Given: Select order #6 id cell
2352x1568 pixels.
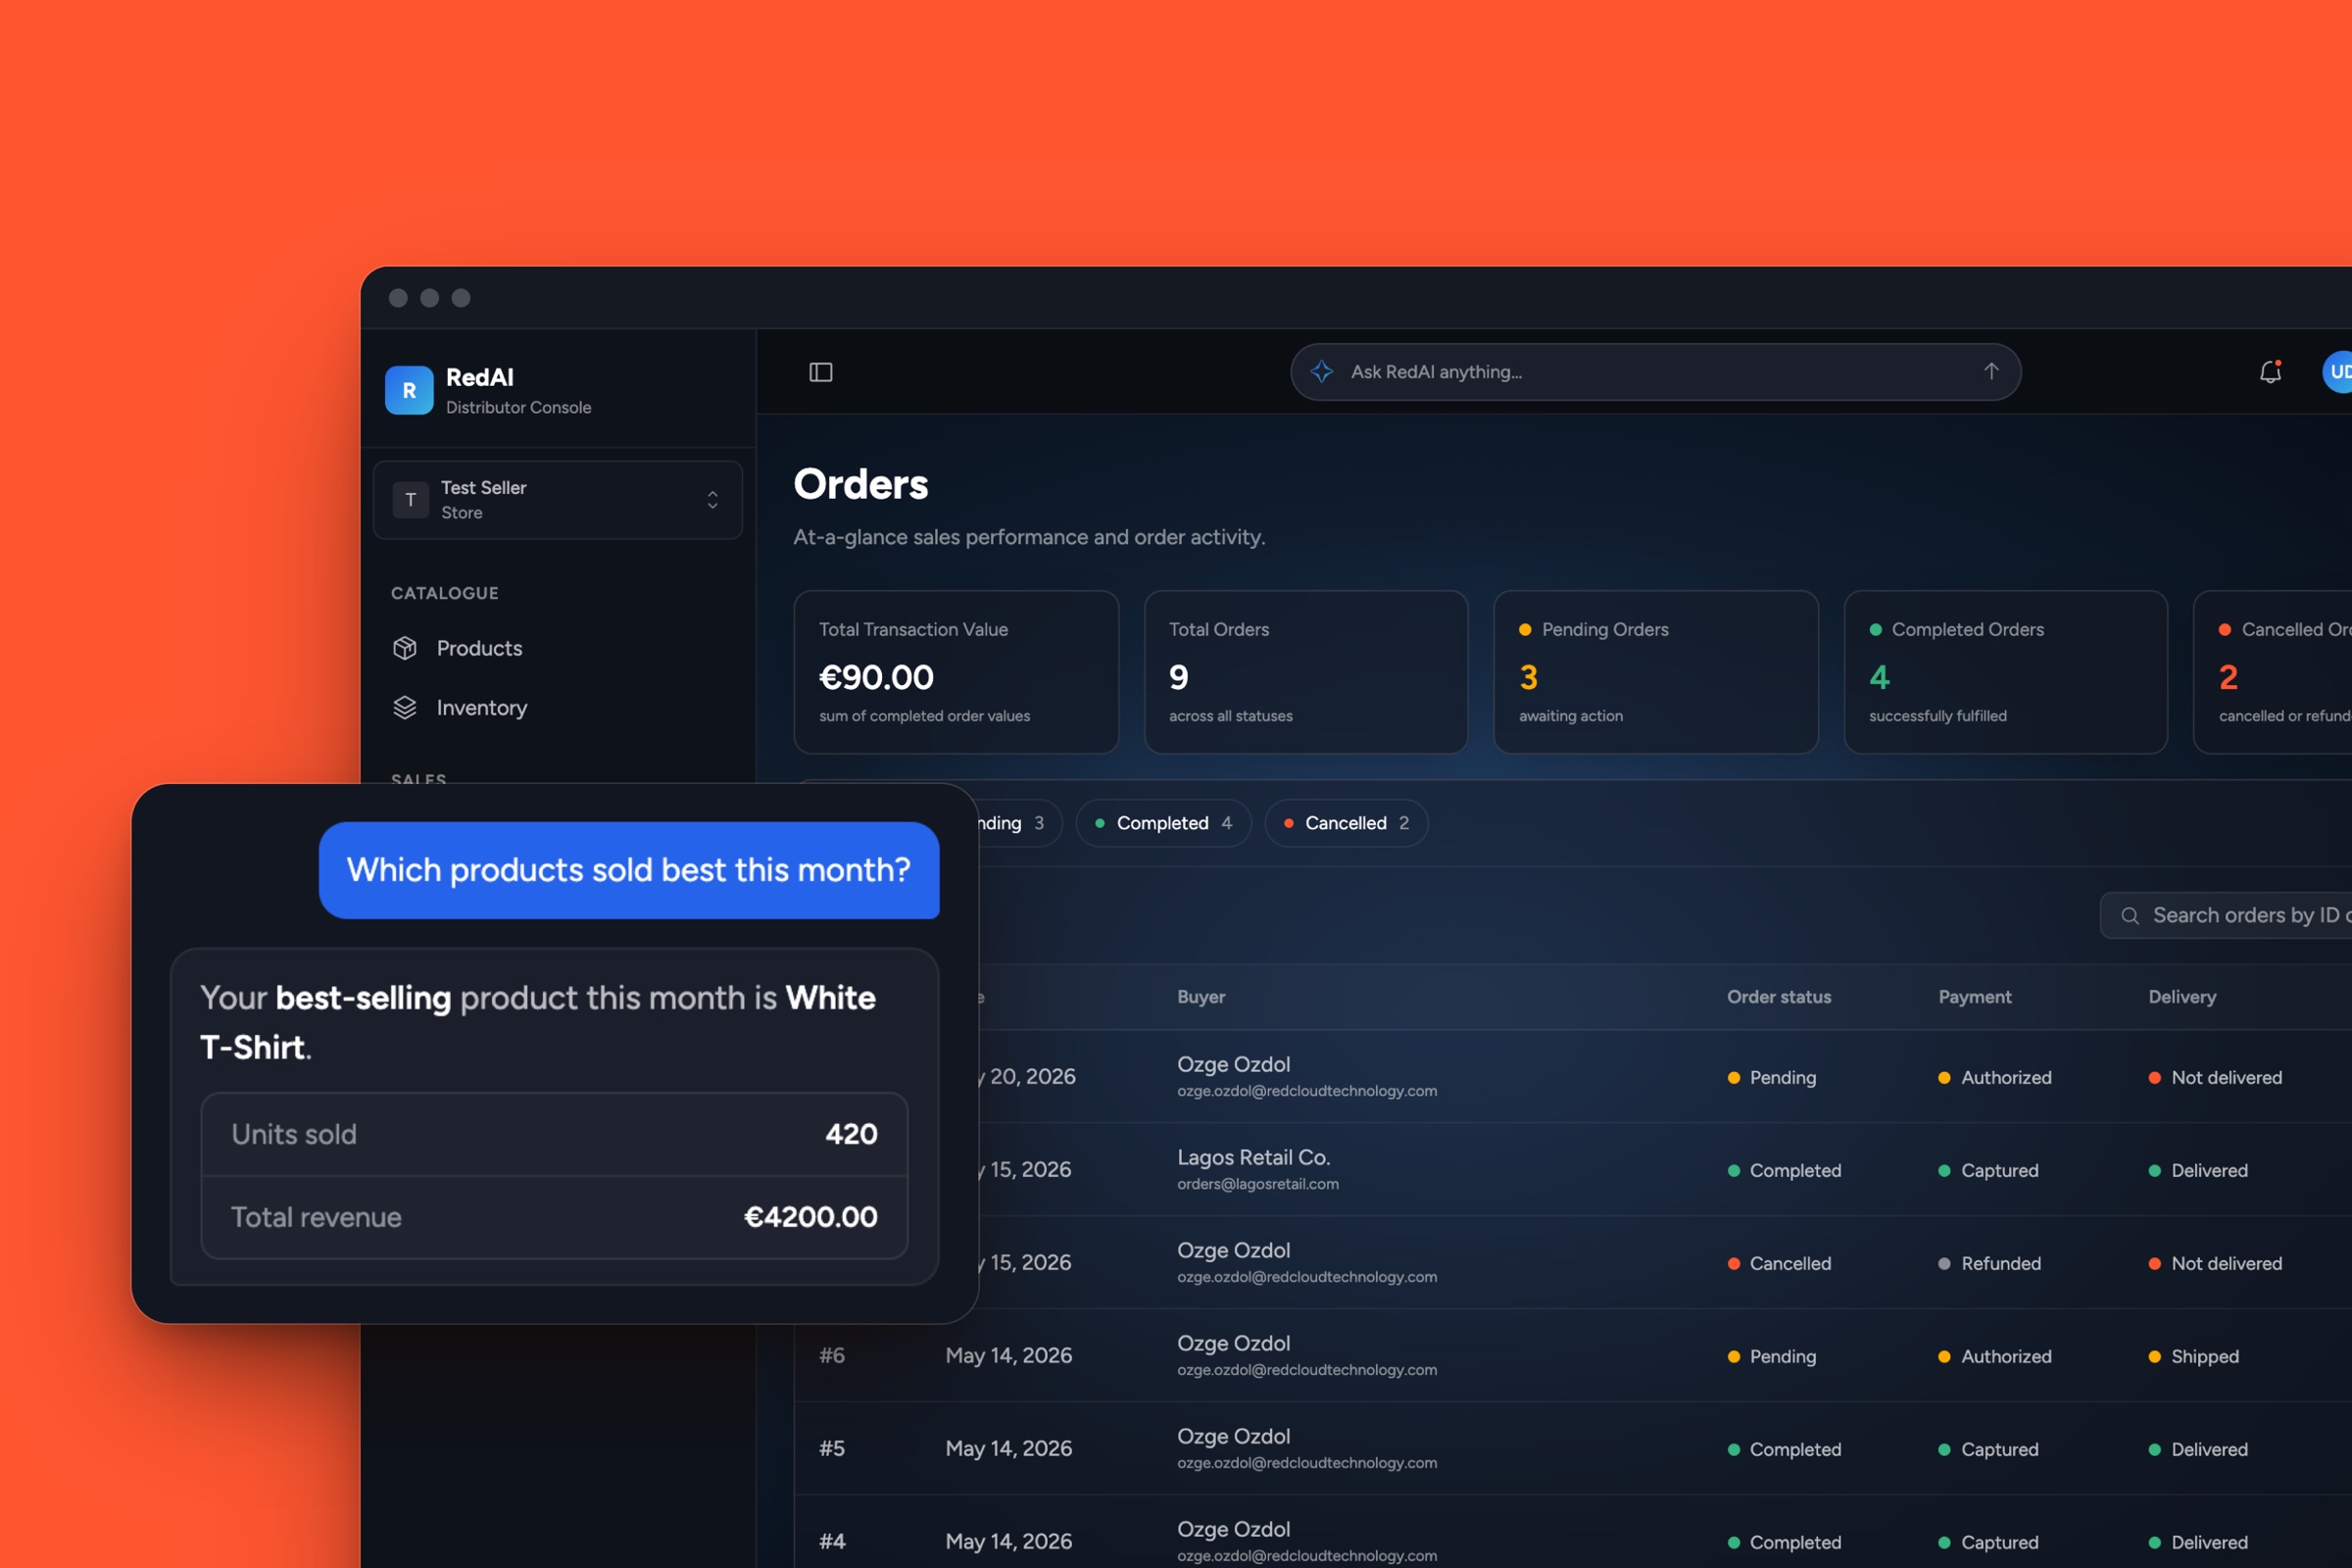Looking at the screenshot, I should tap(832, 1356).
